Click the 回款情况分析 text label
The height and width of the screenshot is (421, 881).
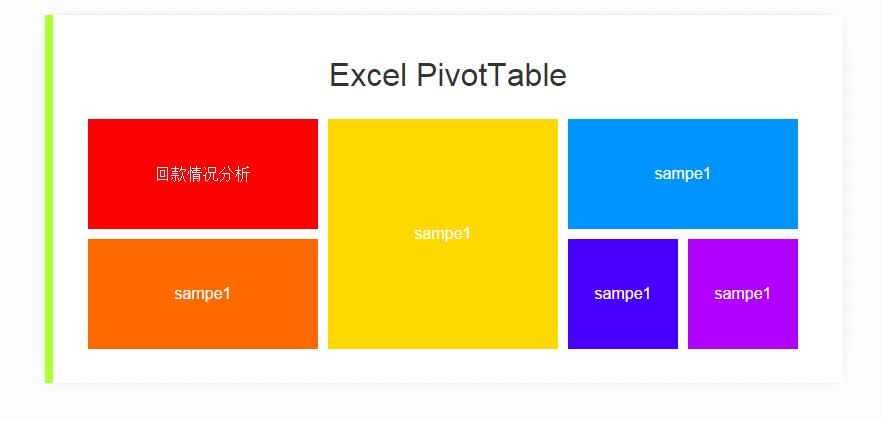tap(203, 174)
